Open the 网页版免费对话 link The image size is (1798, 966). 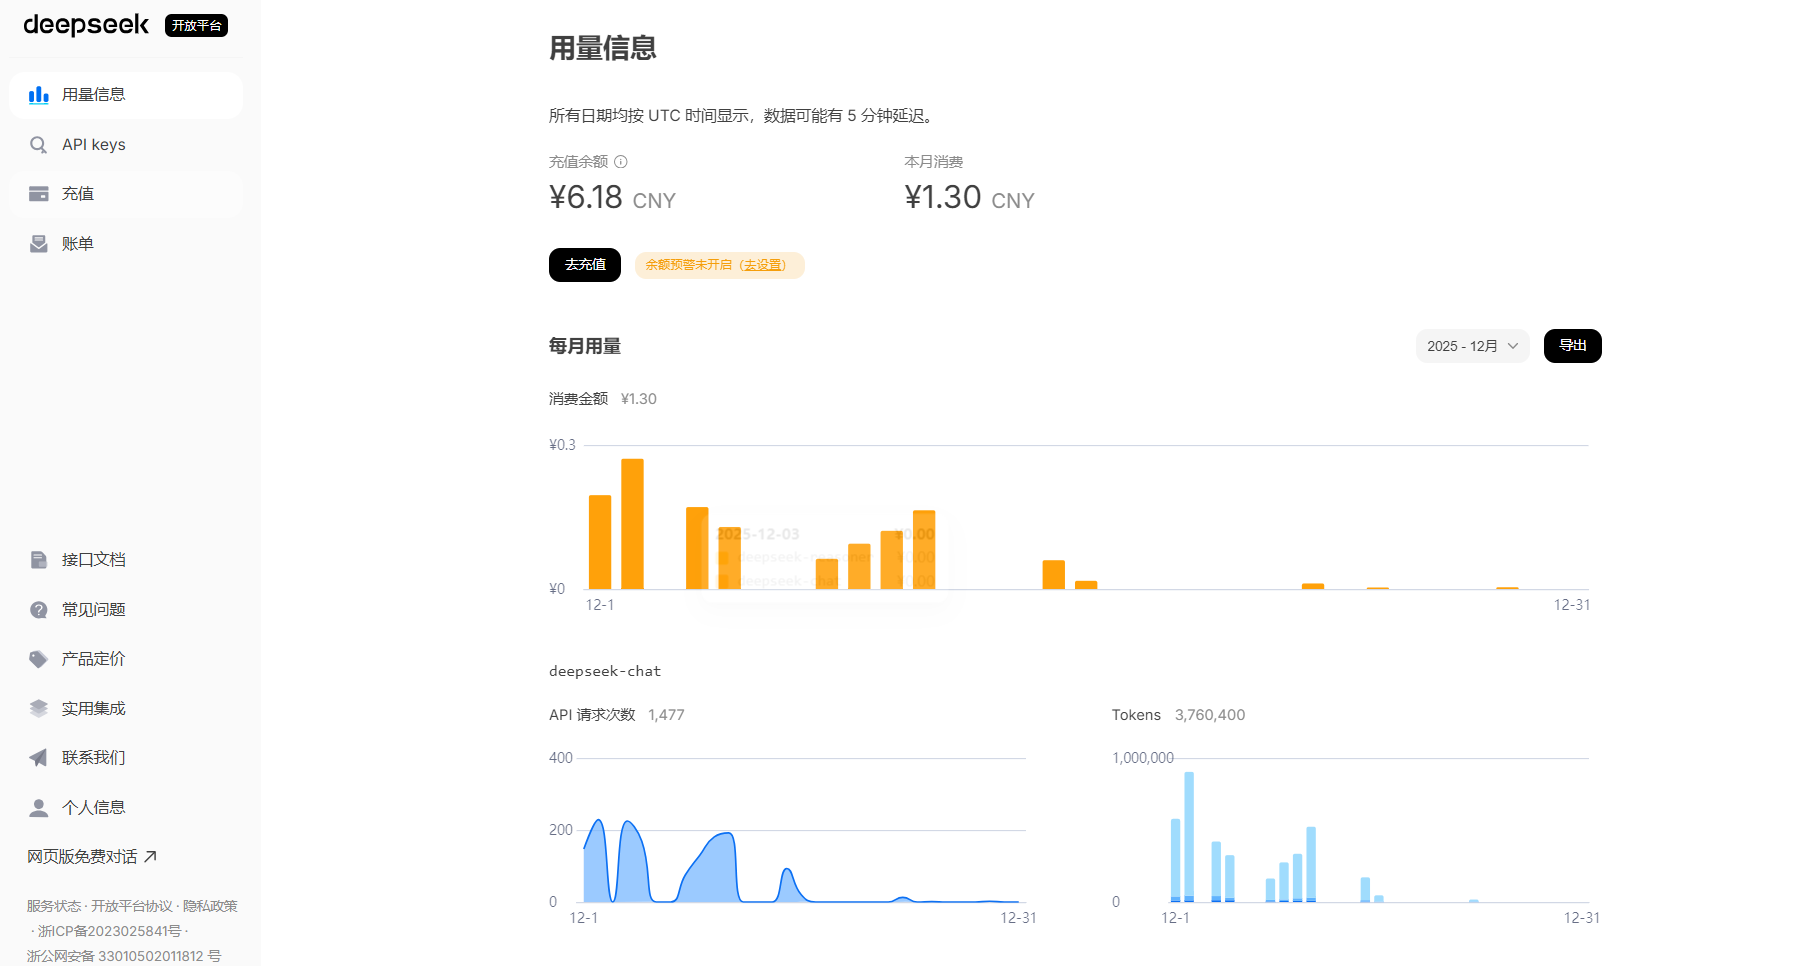pos(92,857)
